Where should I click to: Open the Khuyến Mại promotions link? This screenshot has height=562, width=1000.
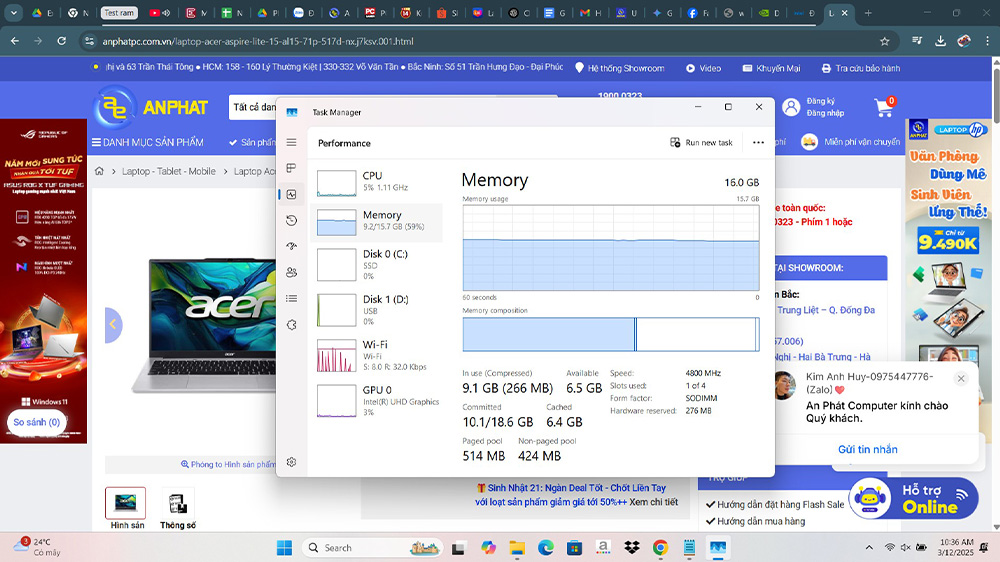pos(771,68)
